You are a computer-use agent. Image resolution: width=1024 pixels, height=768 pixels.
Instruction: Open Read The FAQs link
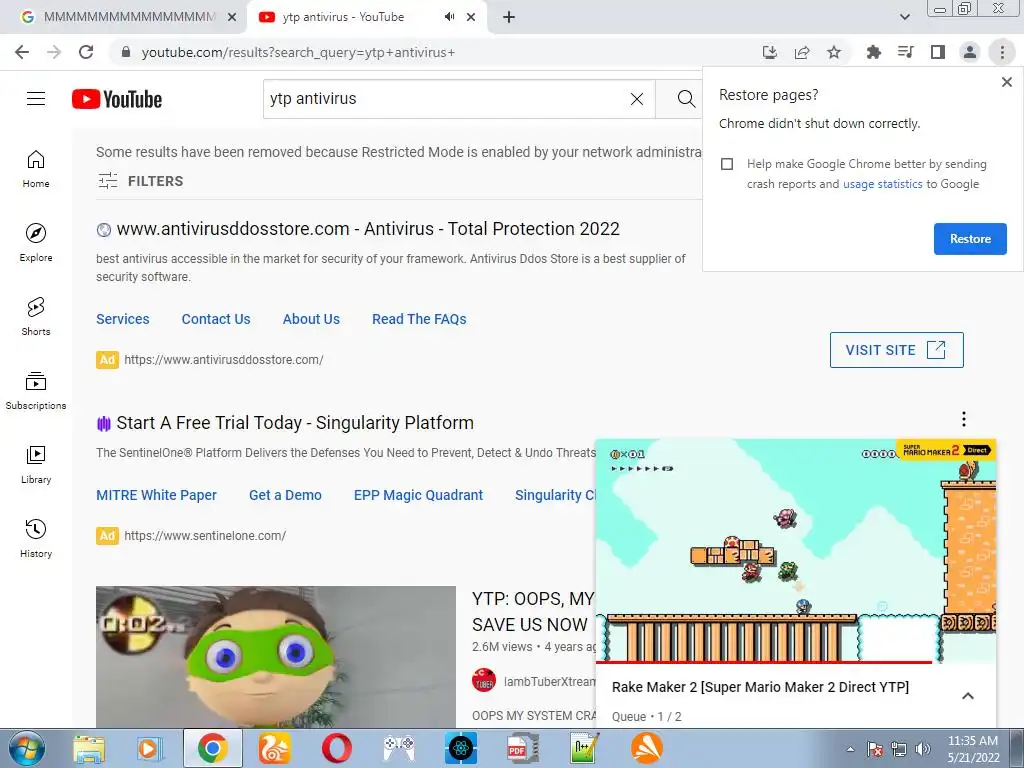419,319
